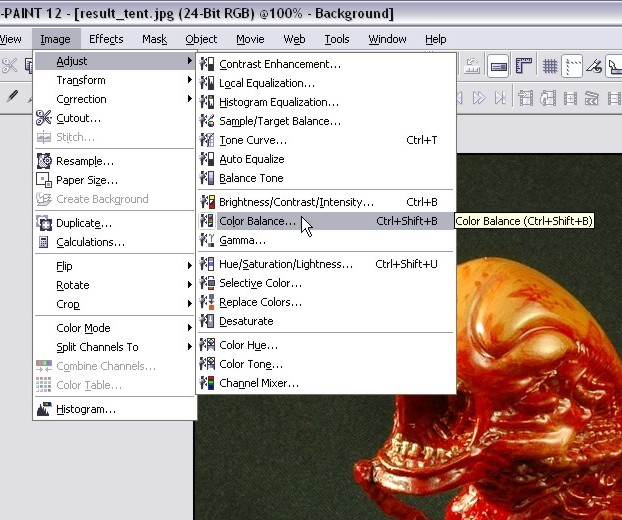Click the Resample icon
This screenshot has height=520, width=622.
tap(44, 161)
